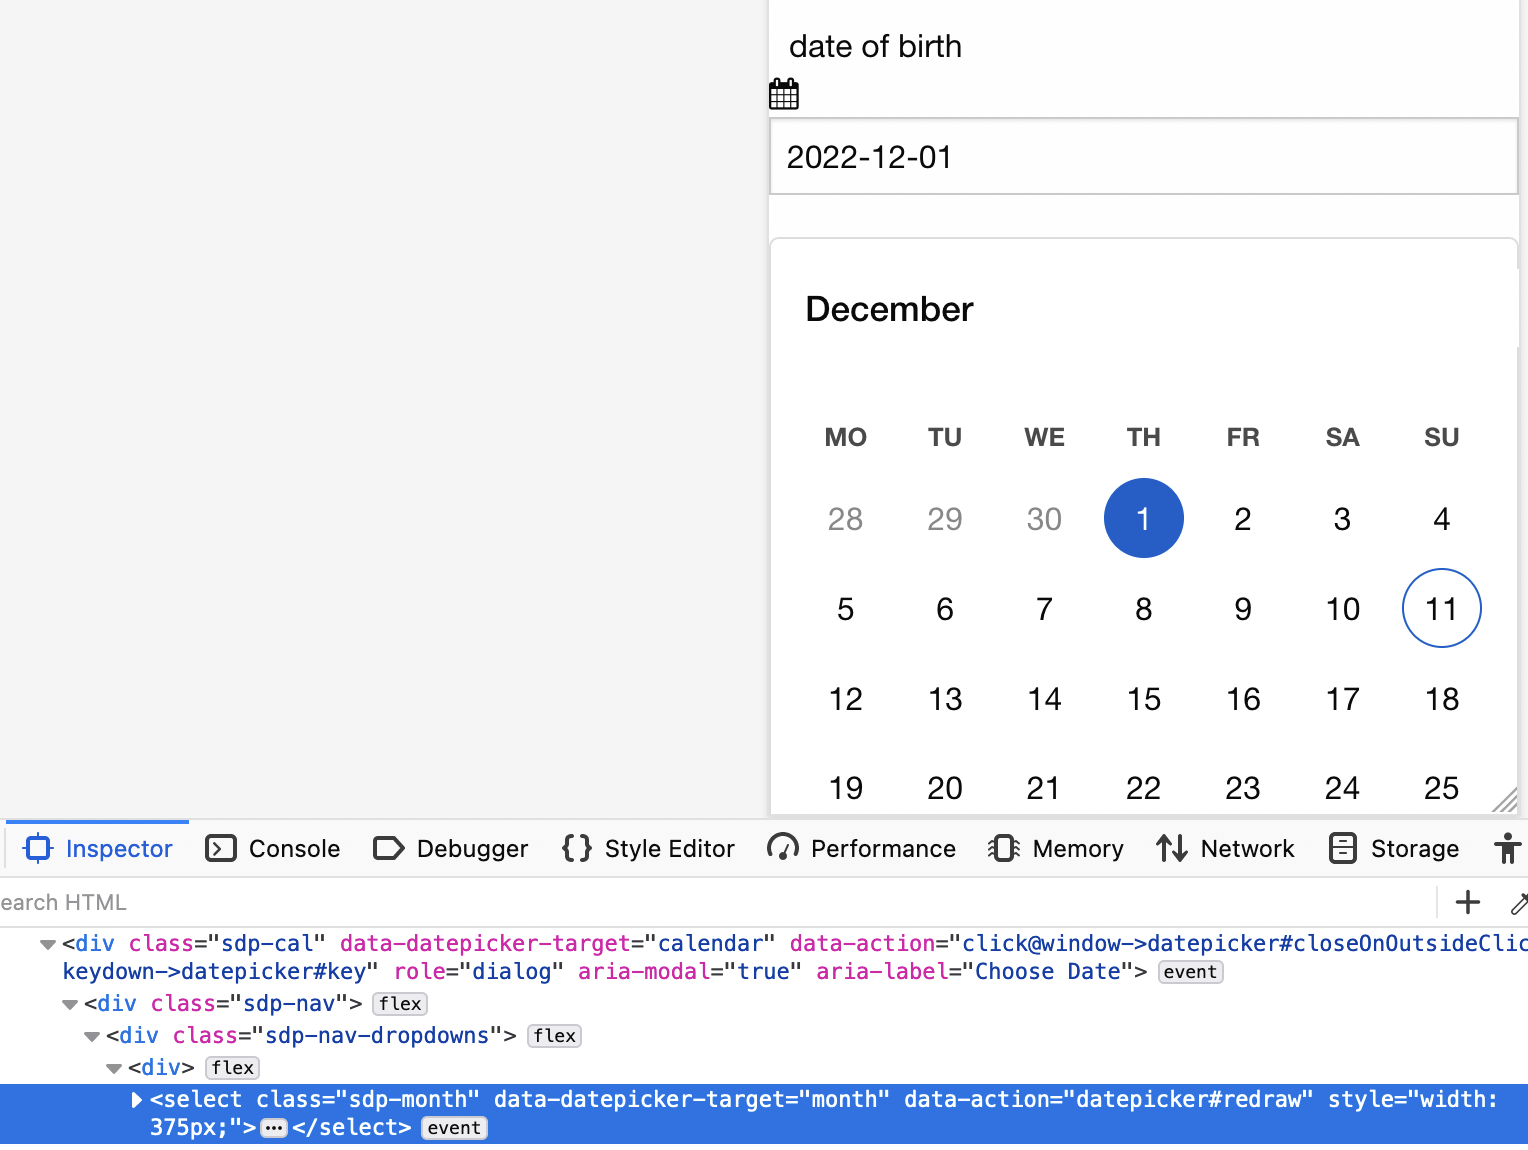Click the calendar icon below date of birth
Screen dimensions: 1528x1150
pyautogui.click(x=784, y=93)
